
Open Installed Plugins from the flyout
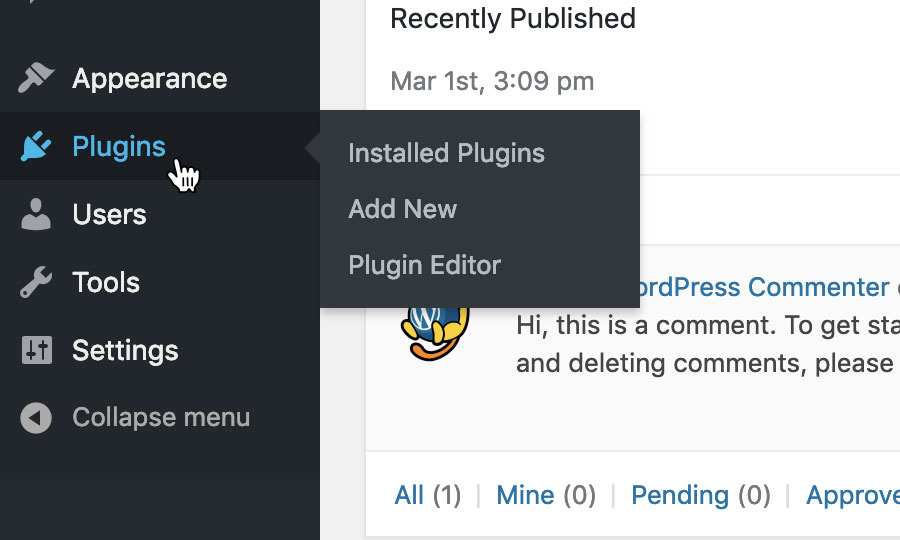pyautogui.click(x=446, y=153)
